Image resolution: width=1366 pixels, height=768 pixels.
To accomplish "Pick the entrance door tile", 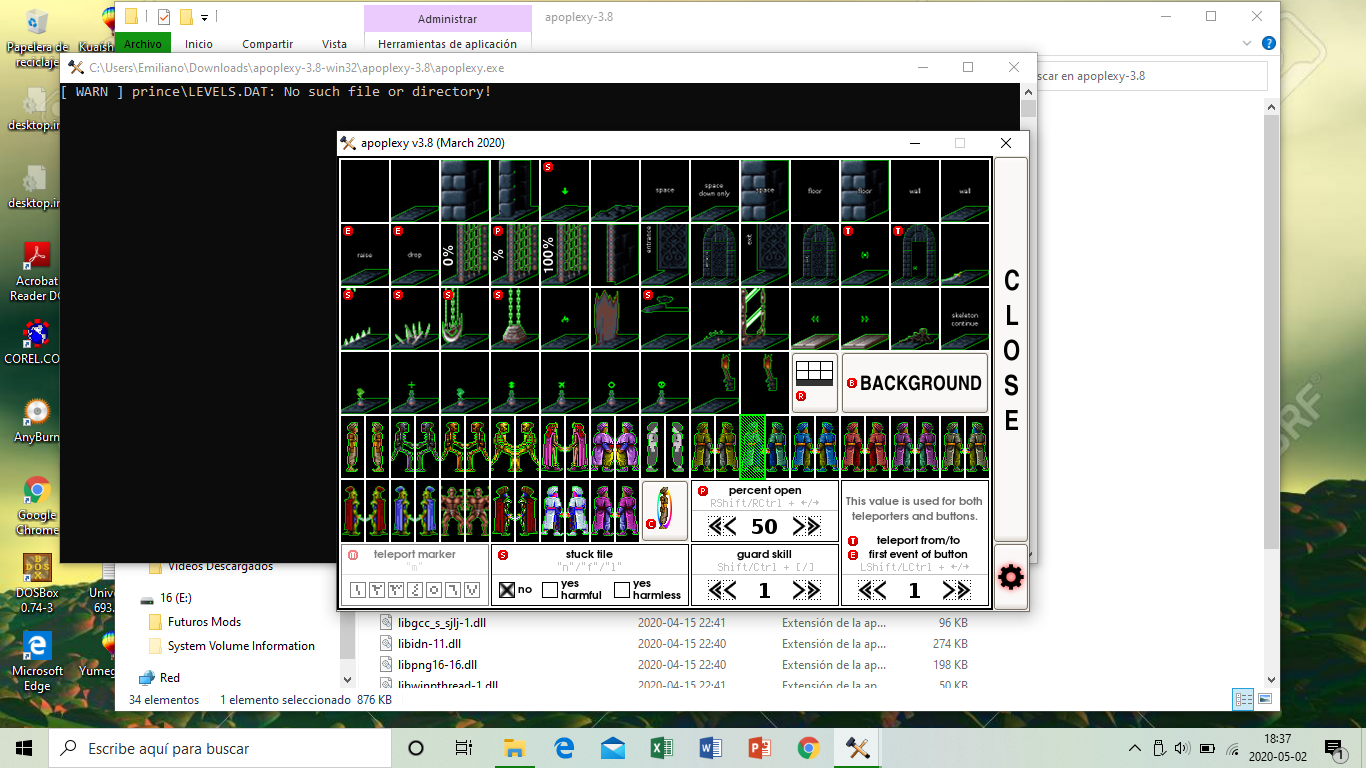I will [665, 254].
